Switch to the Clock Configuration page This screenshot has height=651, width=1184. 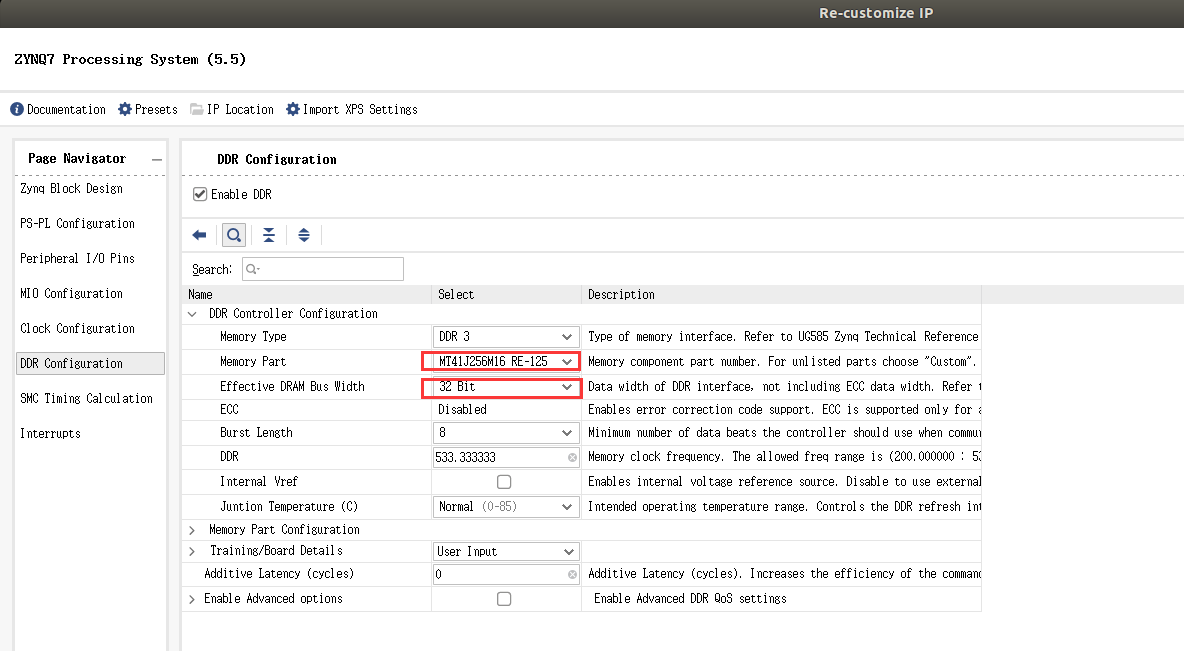click(x=77, y=329)
